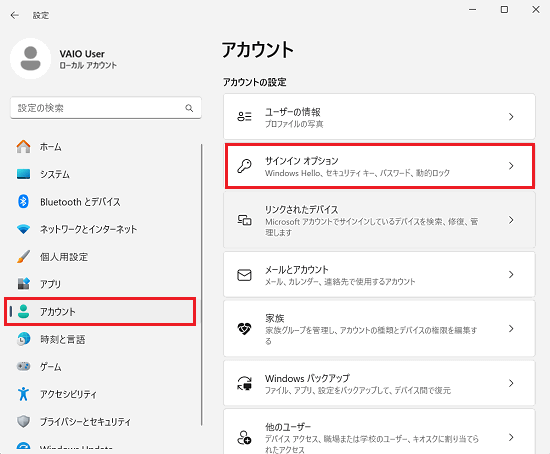Expand ユーザーの情報 with its chevron
This screenshot has height=454, width=550.
tap(511, 117)
